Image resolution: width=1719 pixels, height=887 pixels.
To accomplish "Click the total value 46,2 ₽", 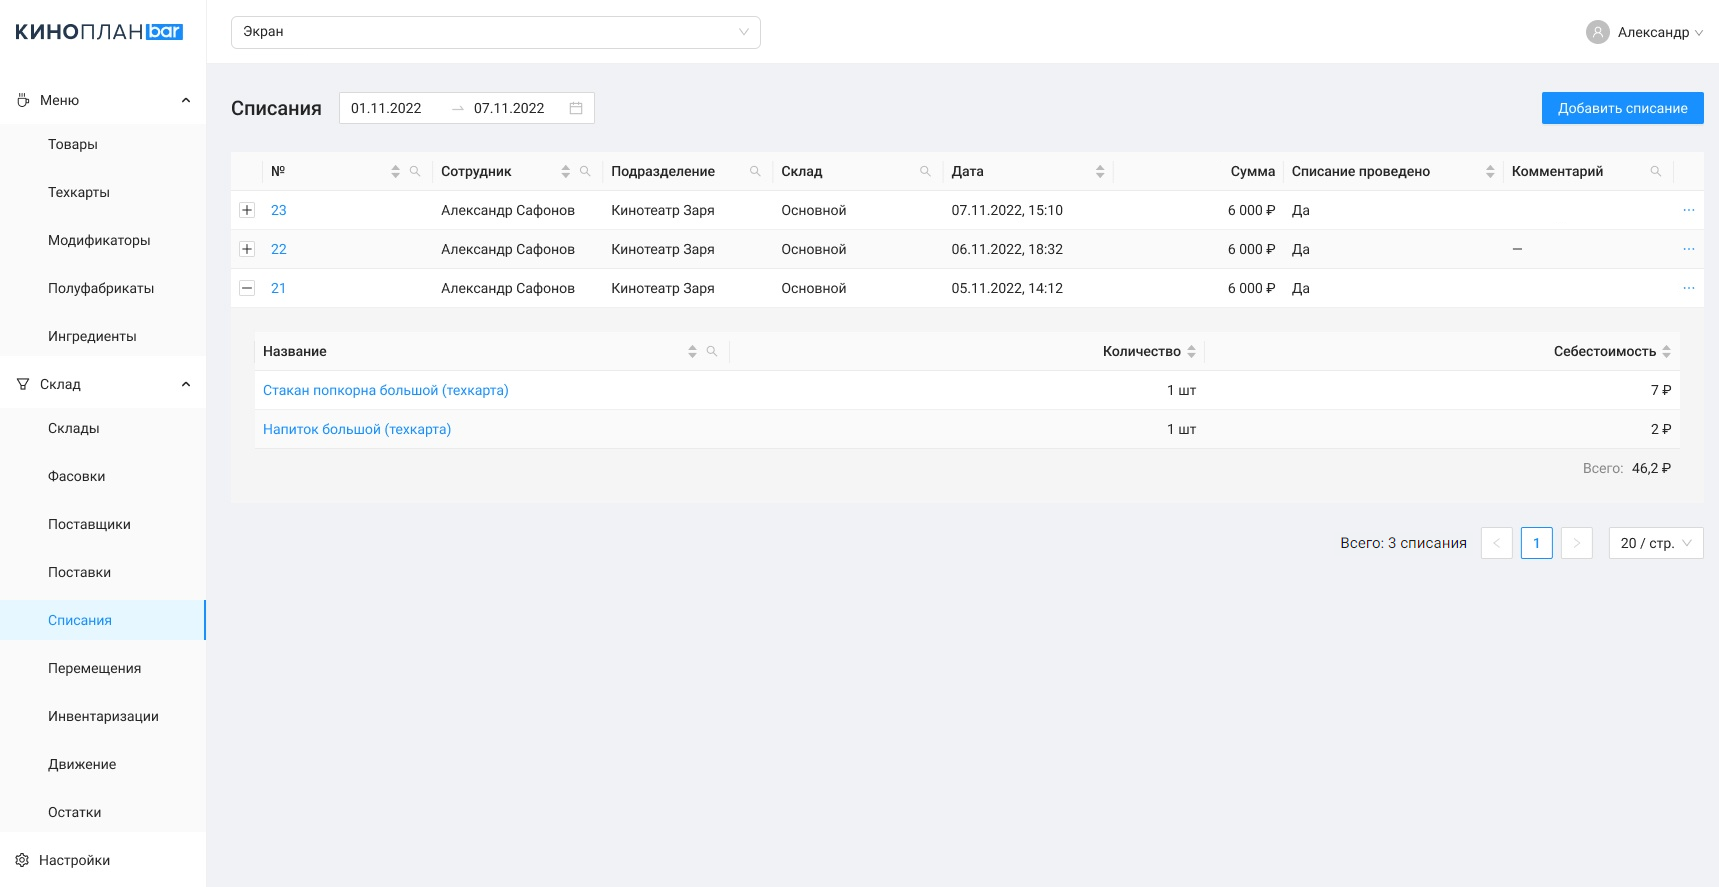I will [x=1652, y=468].
